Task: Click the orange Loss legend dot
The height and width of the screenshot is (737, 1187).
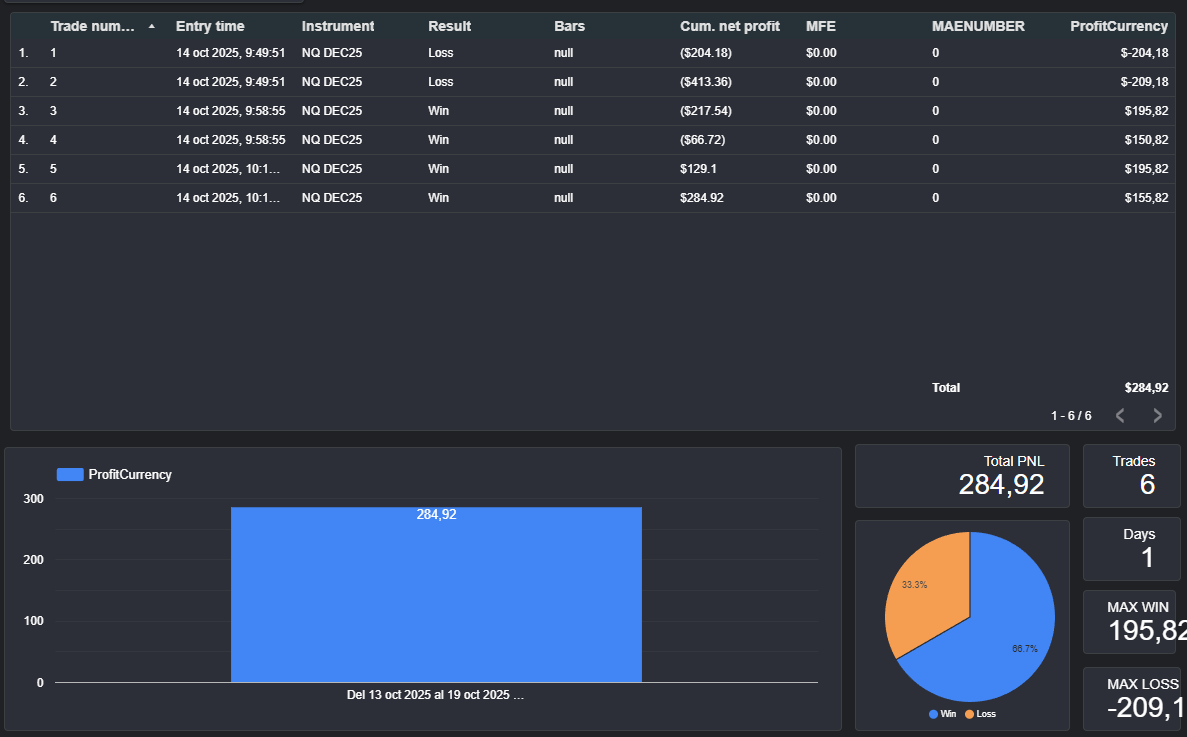Action: point(969,714)
